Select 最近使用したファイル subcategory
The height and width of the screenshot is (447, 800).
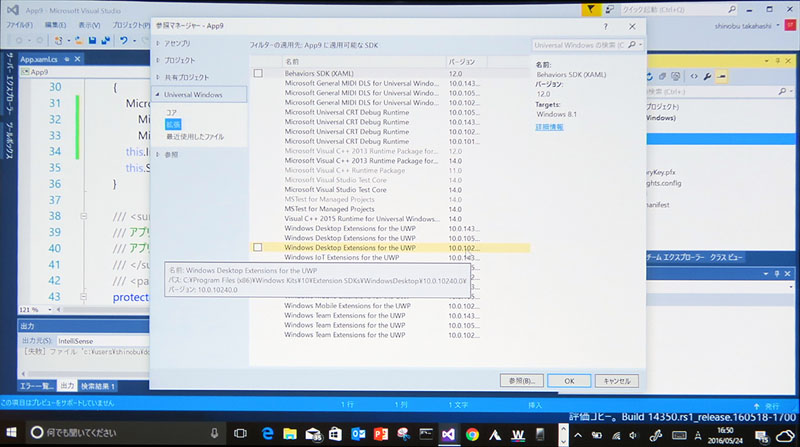pyautogui.click(x=195, y=137)
